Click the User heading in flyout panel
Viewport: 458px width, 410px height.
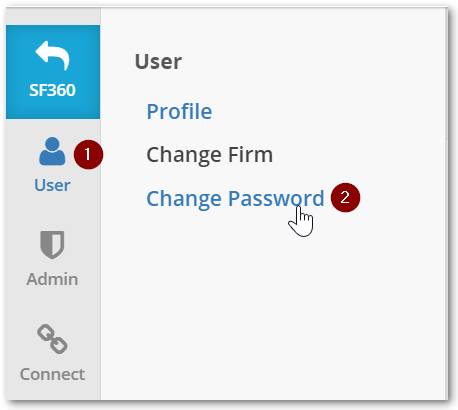(x=158, y=62)
